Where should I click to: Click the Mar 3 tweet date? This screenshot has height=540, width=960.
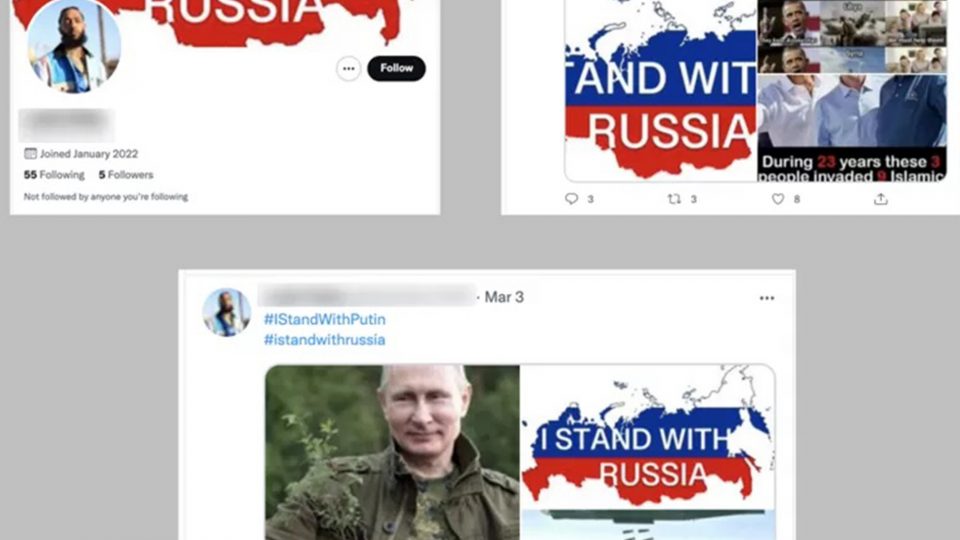click(504, 297)
